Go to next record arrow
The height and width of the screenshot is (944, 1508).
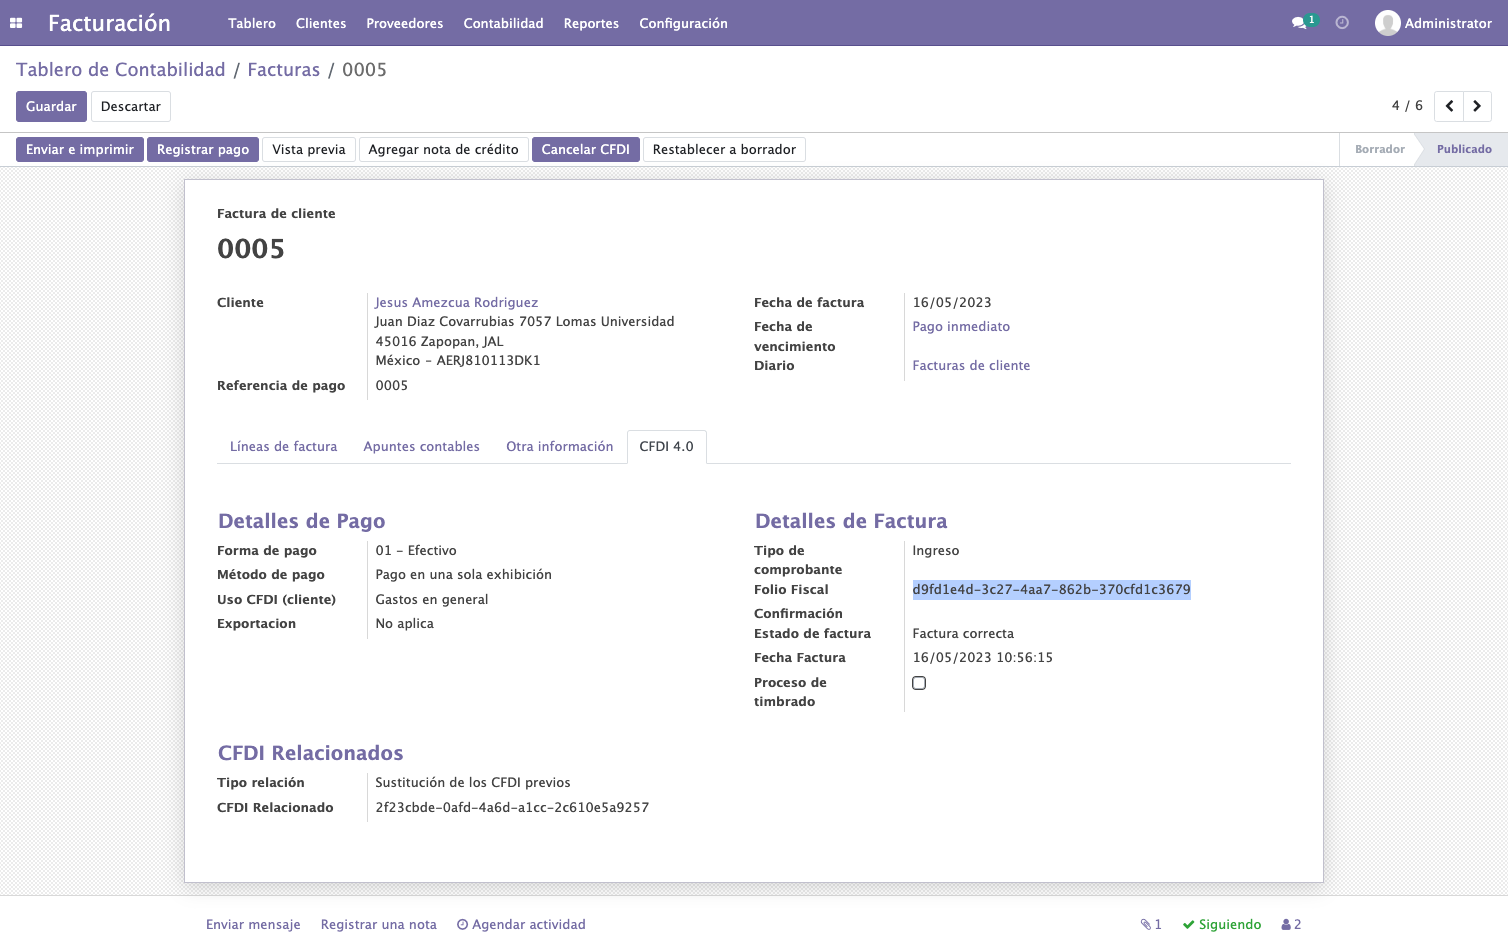pyautogui.click(x=1477, y=106)
